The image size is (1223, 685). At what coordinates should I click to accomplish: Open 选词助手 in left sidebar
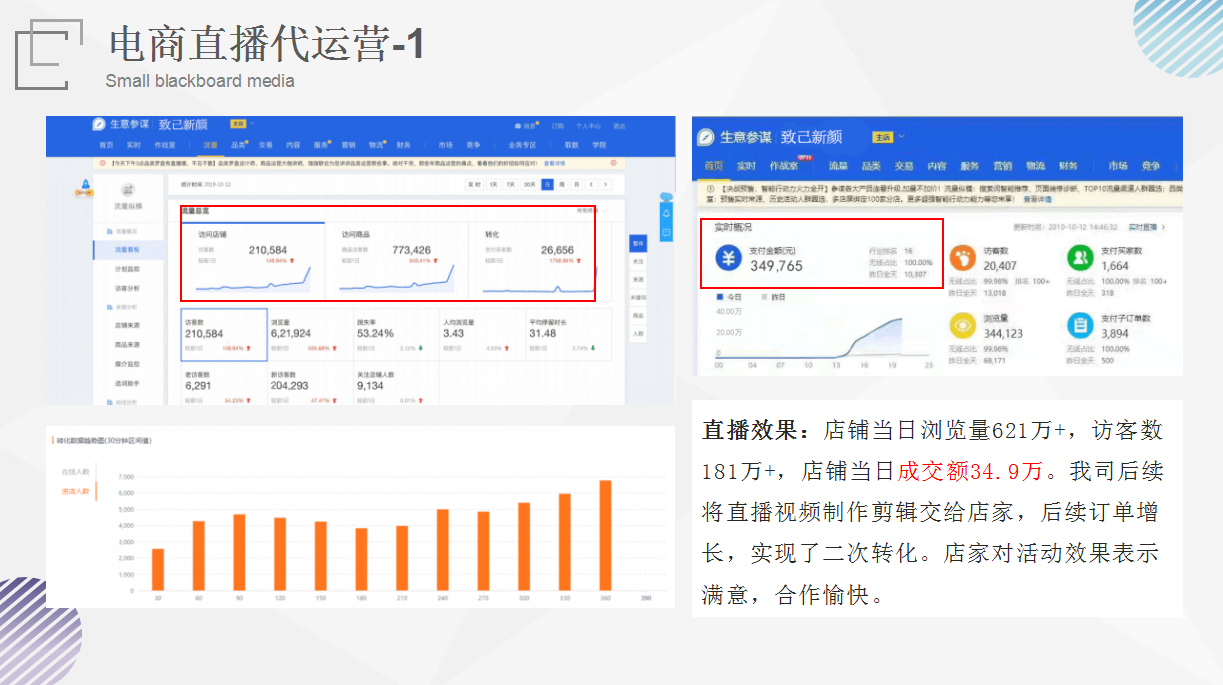[x=127, y=384]
